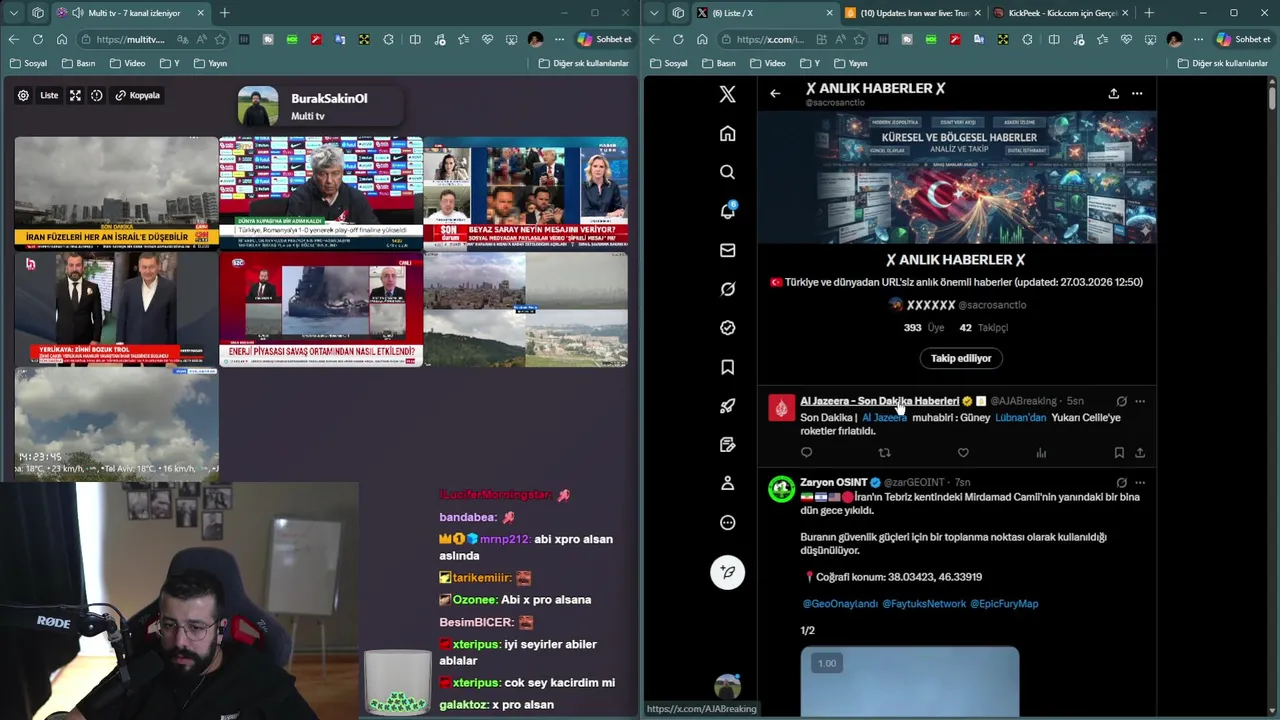Image resolution: width=1280 pixels, height=720 pixels.
Task: Share the ANLIK HABERLER list
Action: [x=1113, y=93]
